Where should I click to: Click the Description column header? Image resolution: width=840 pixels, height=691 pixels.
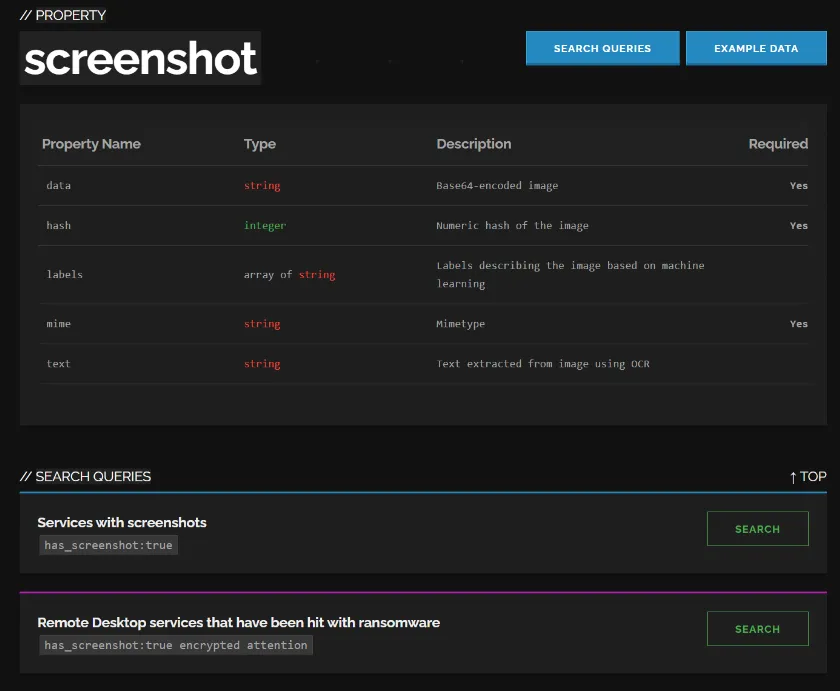474,144
